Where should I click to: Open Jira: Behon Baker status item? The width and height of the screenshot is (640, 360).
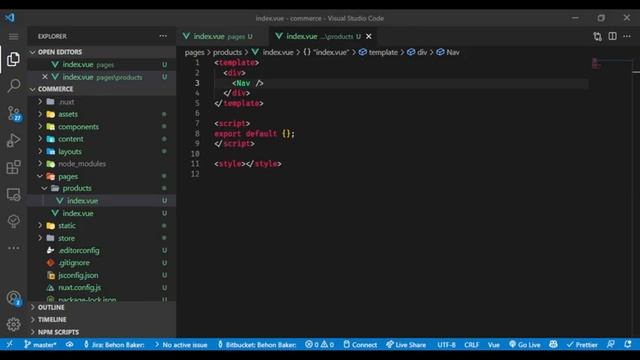(114, 344)
